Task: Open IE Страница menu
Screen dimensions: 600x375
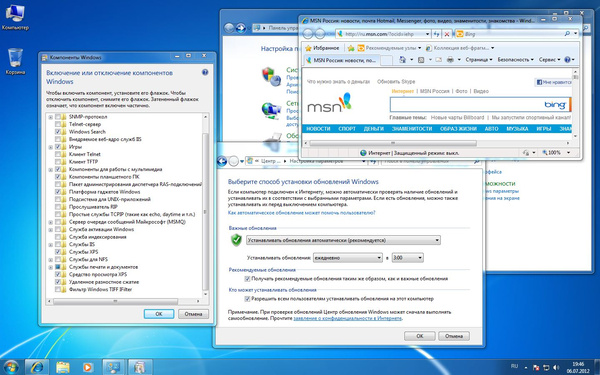Action: click(x=479, y=60)
